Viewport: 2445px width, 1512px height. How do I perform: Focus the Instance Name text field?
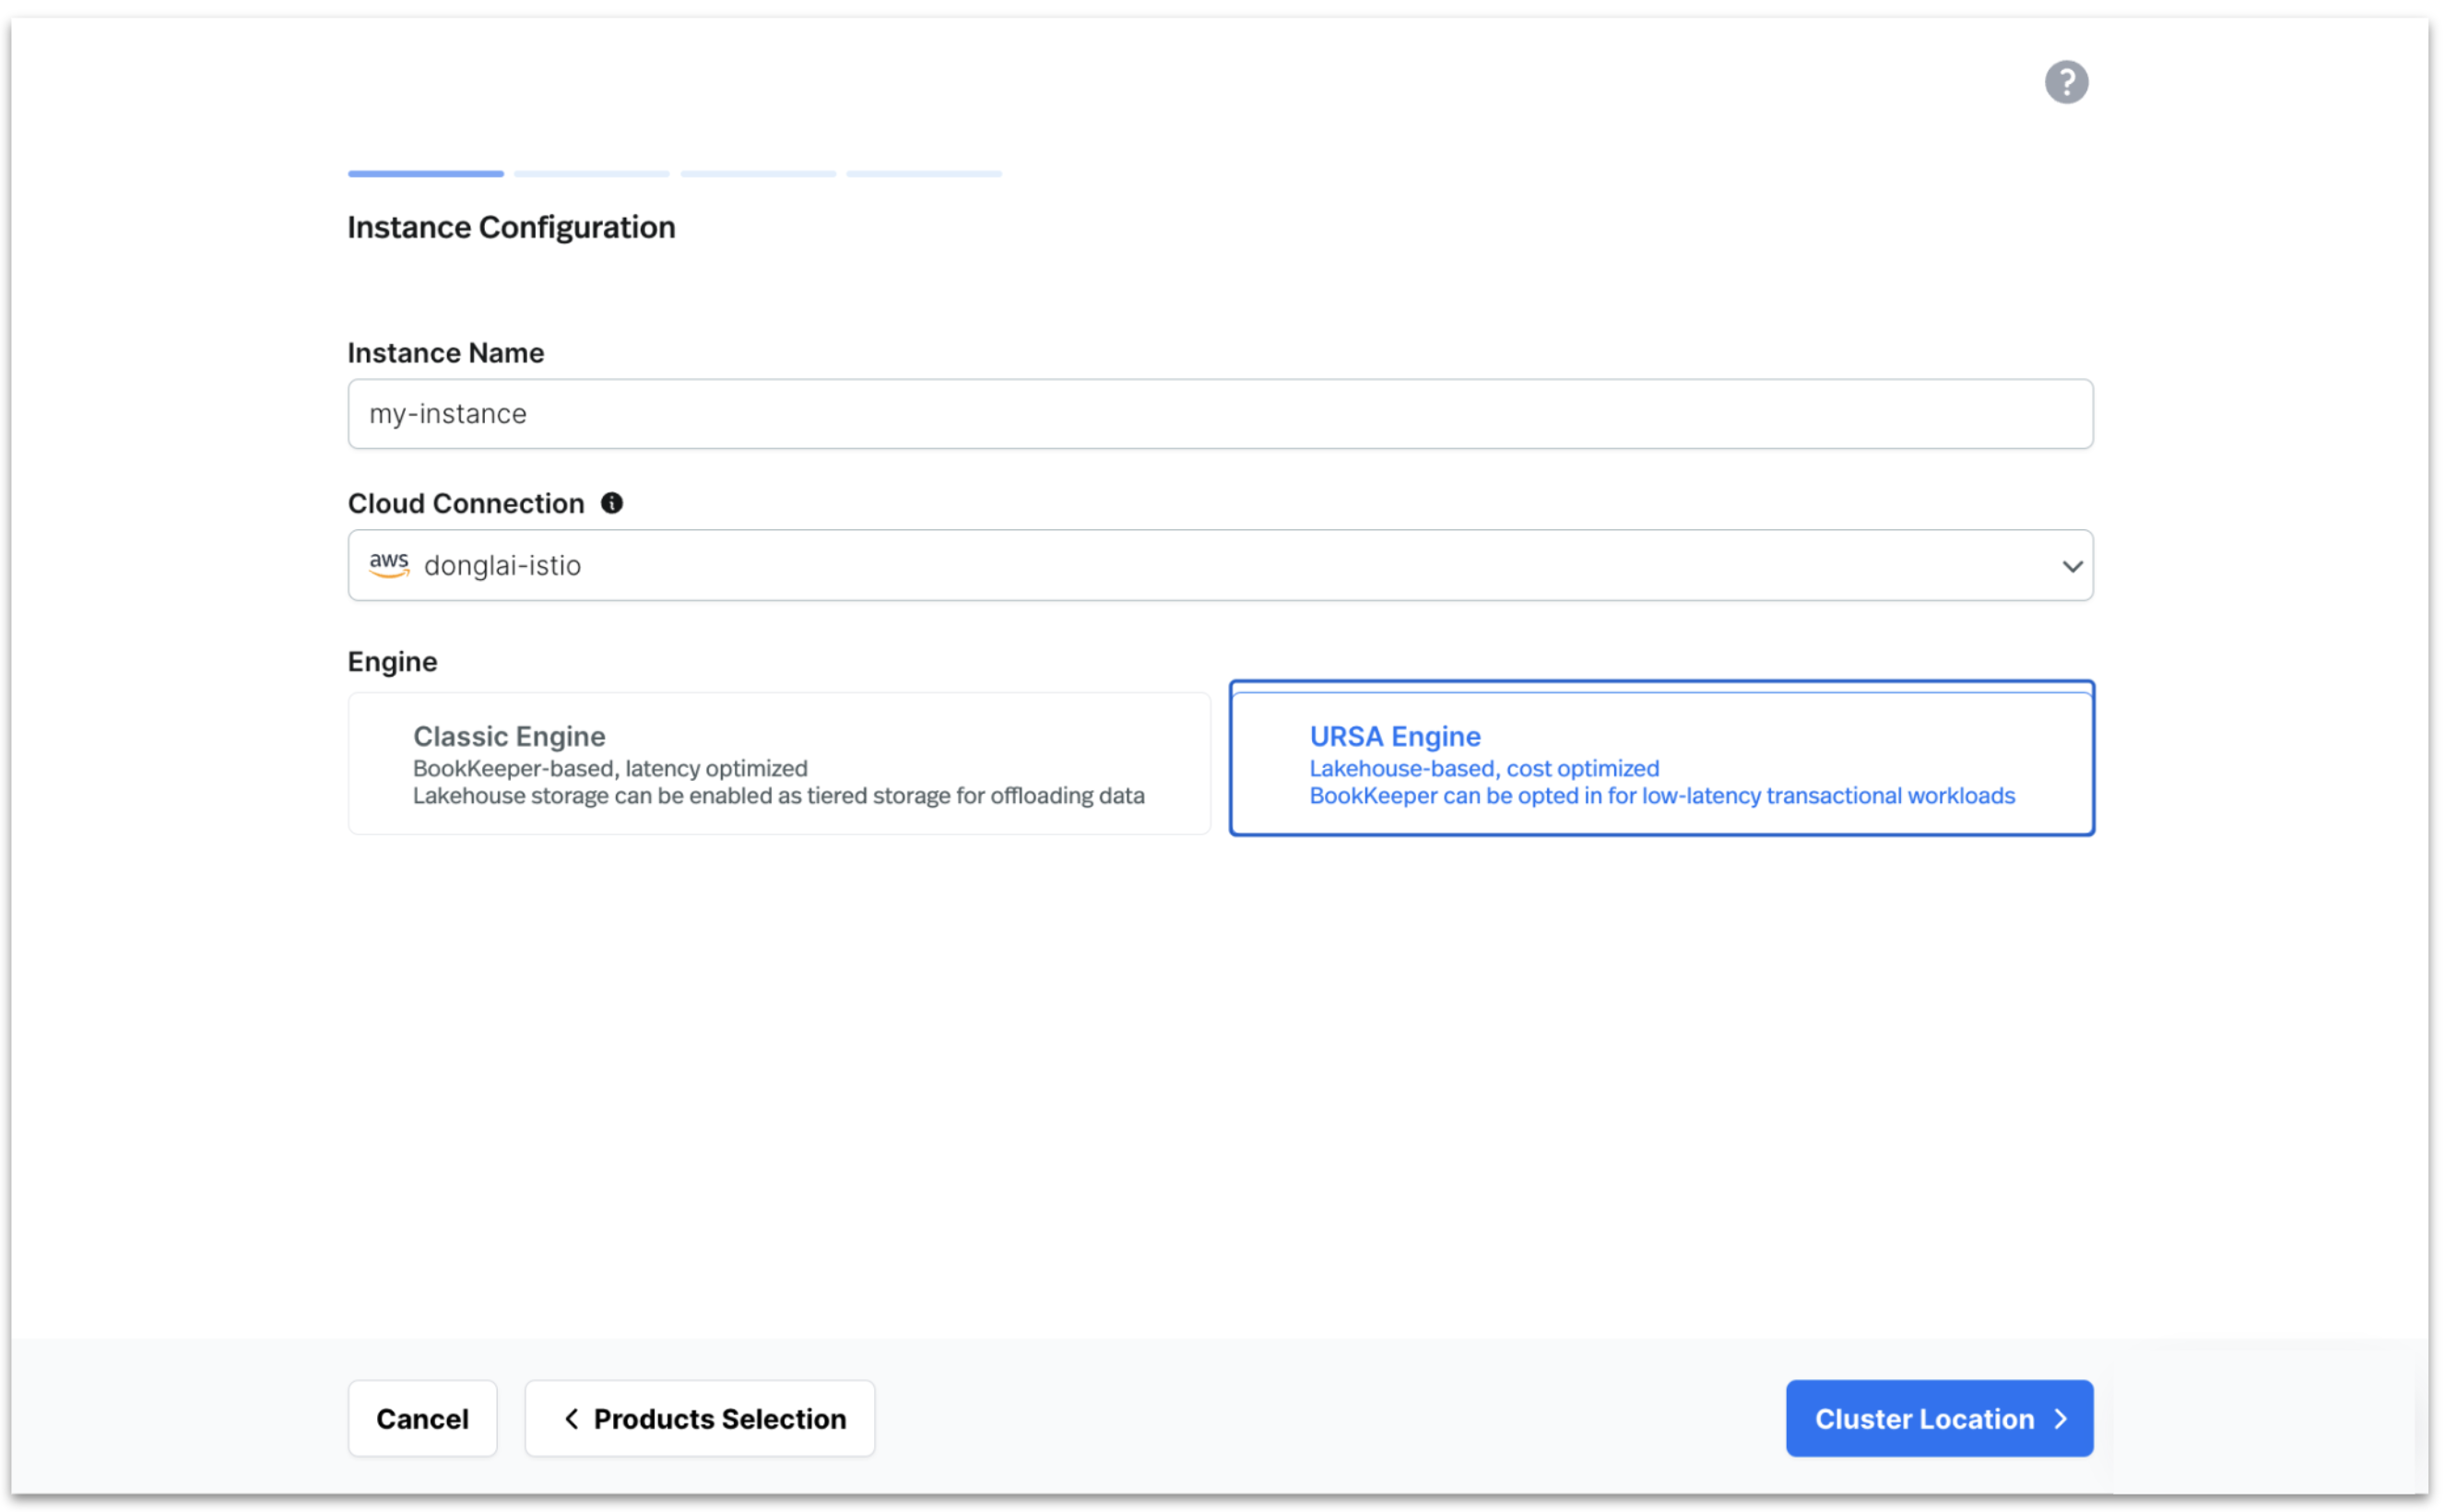click(x=1220, y=414)
